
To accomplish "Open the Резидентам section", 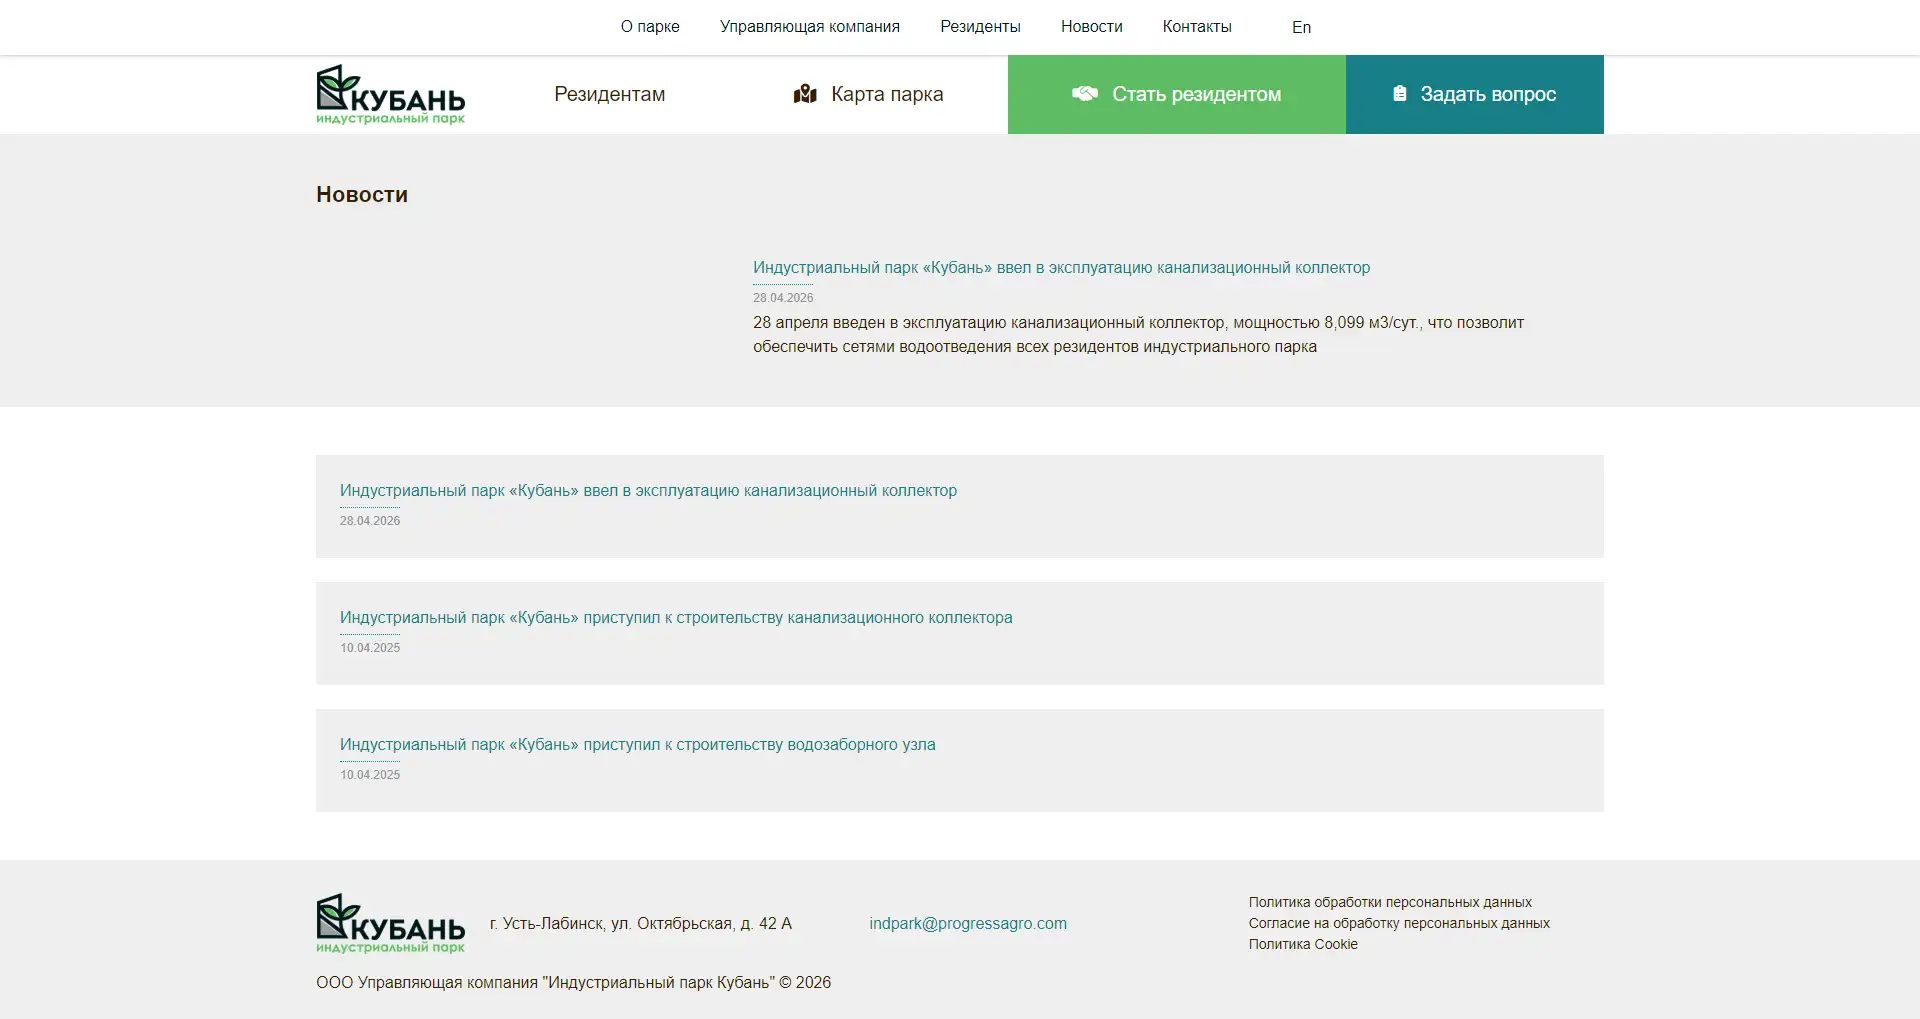I will click(x=610, y=94).
